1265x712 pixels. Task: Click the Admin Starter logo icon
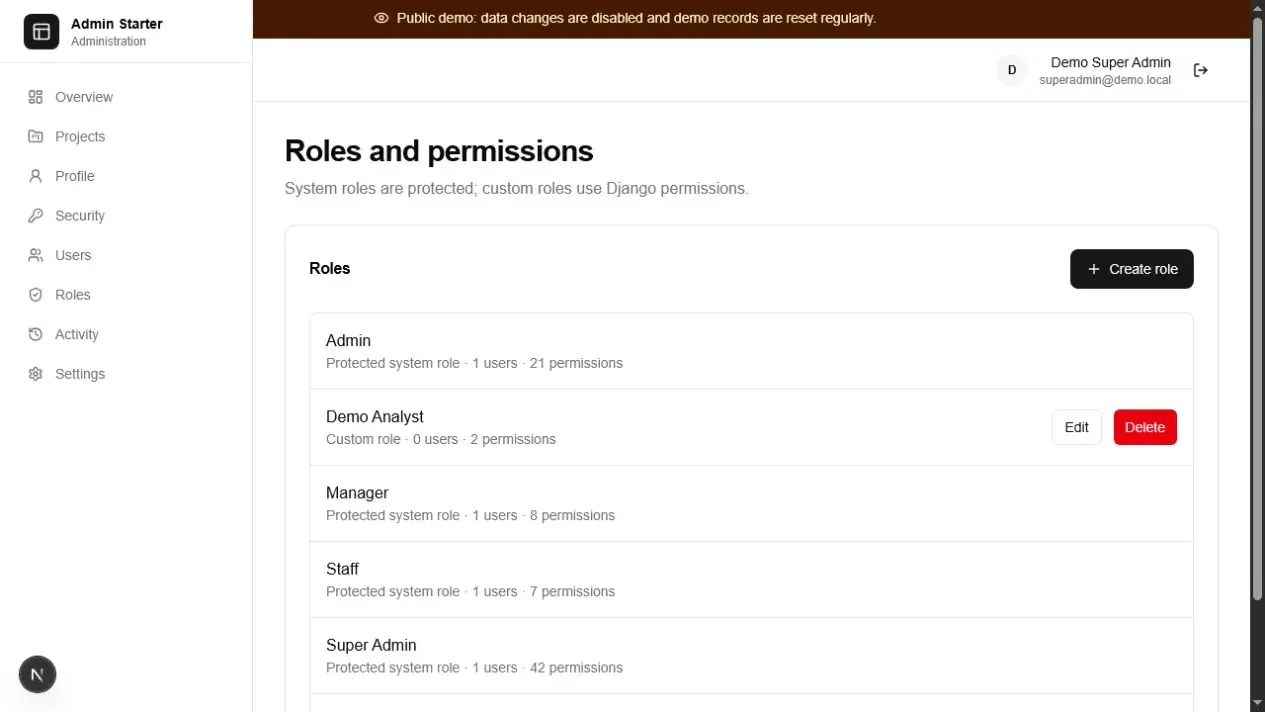[x=41, y=32]
